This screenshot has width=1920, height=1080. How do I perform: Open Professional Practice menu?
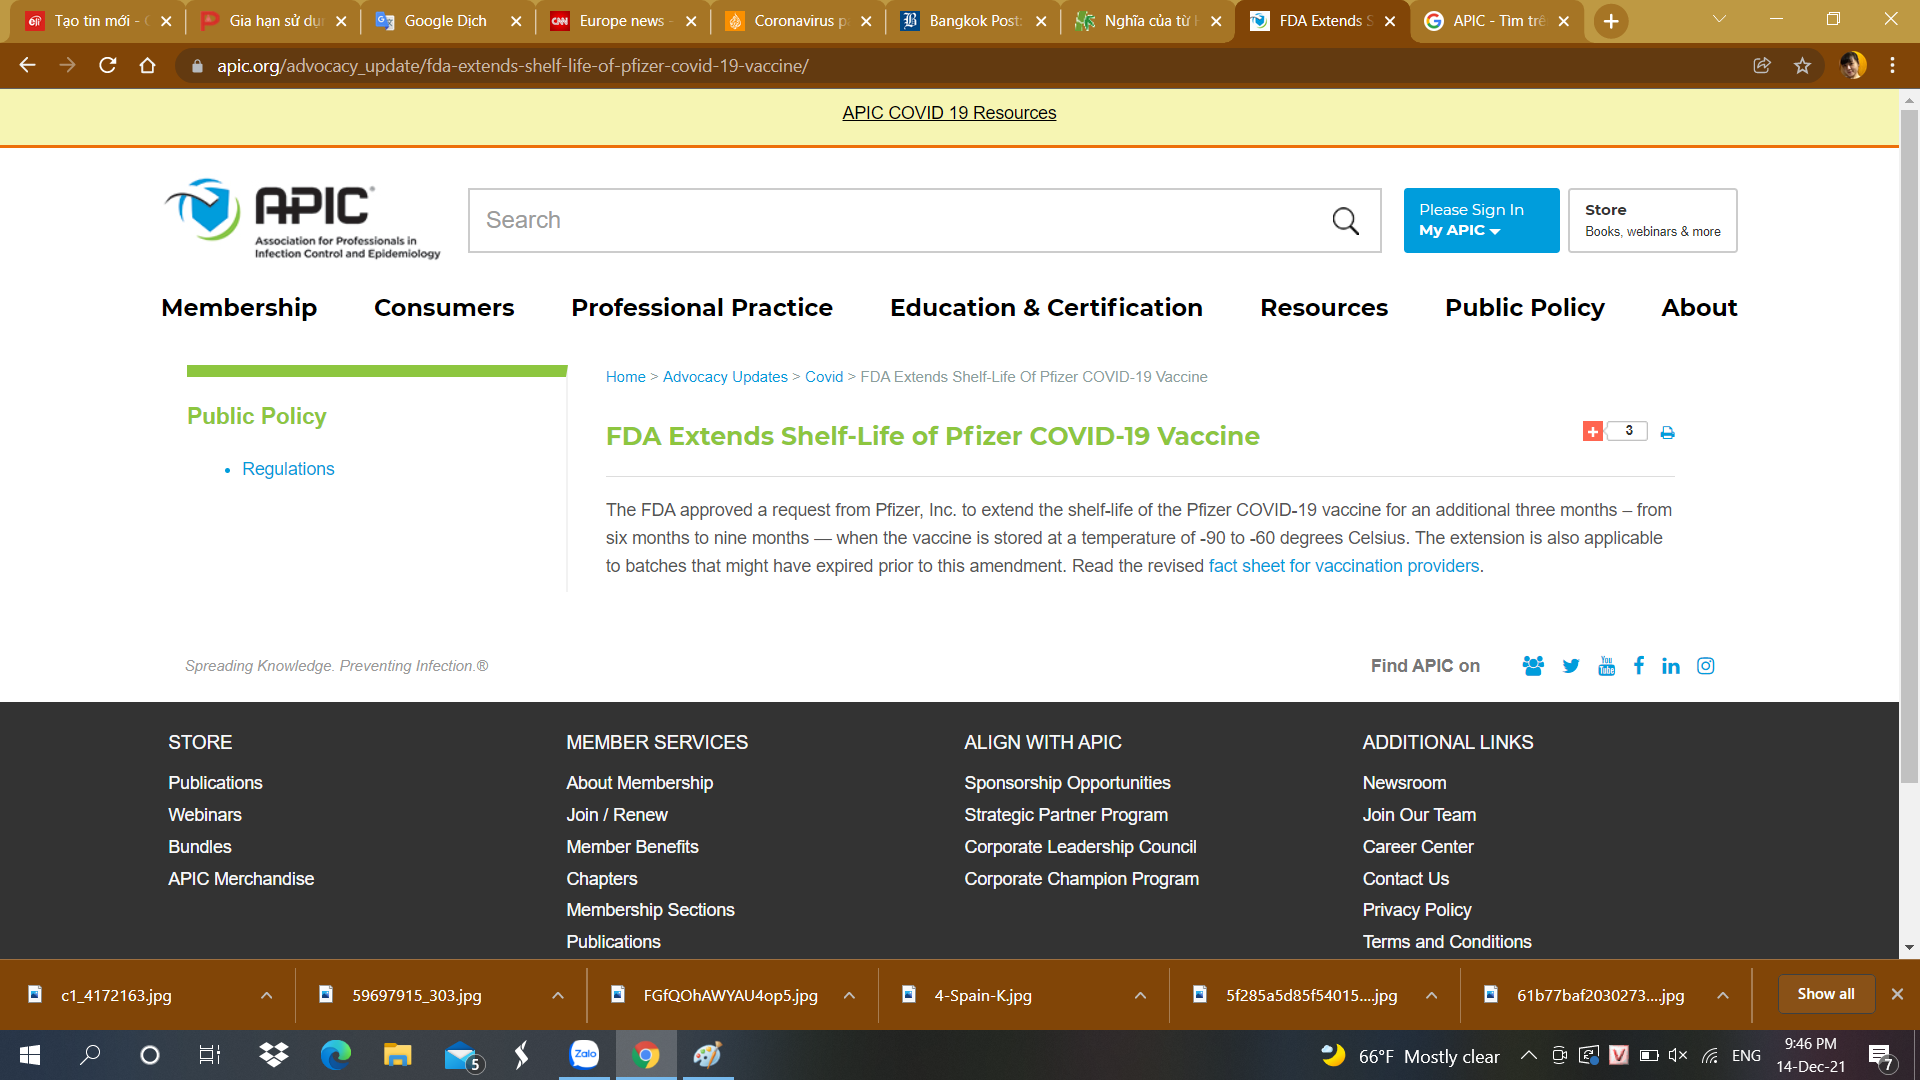click(702, 308)
